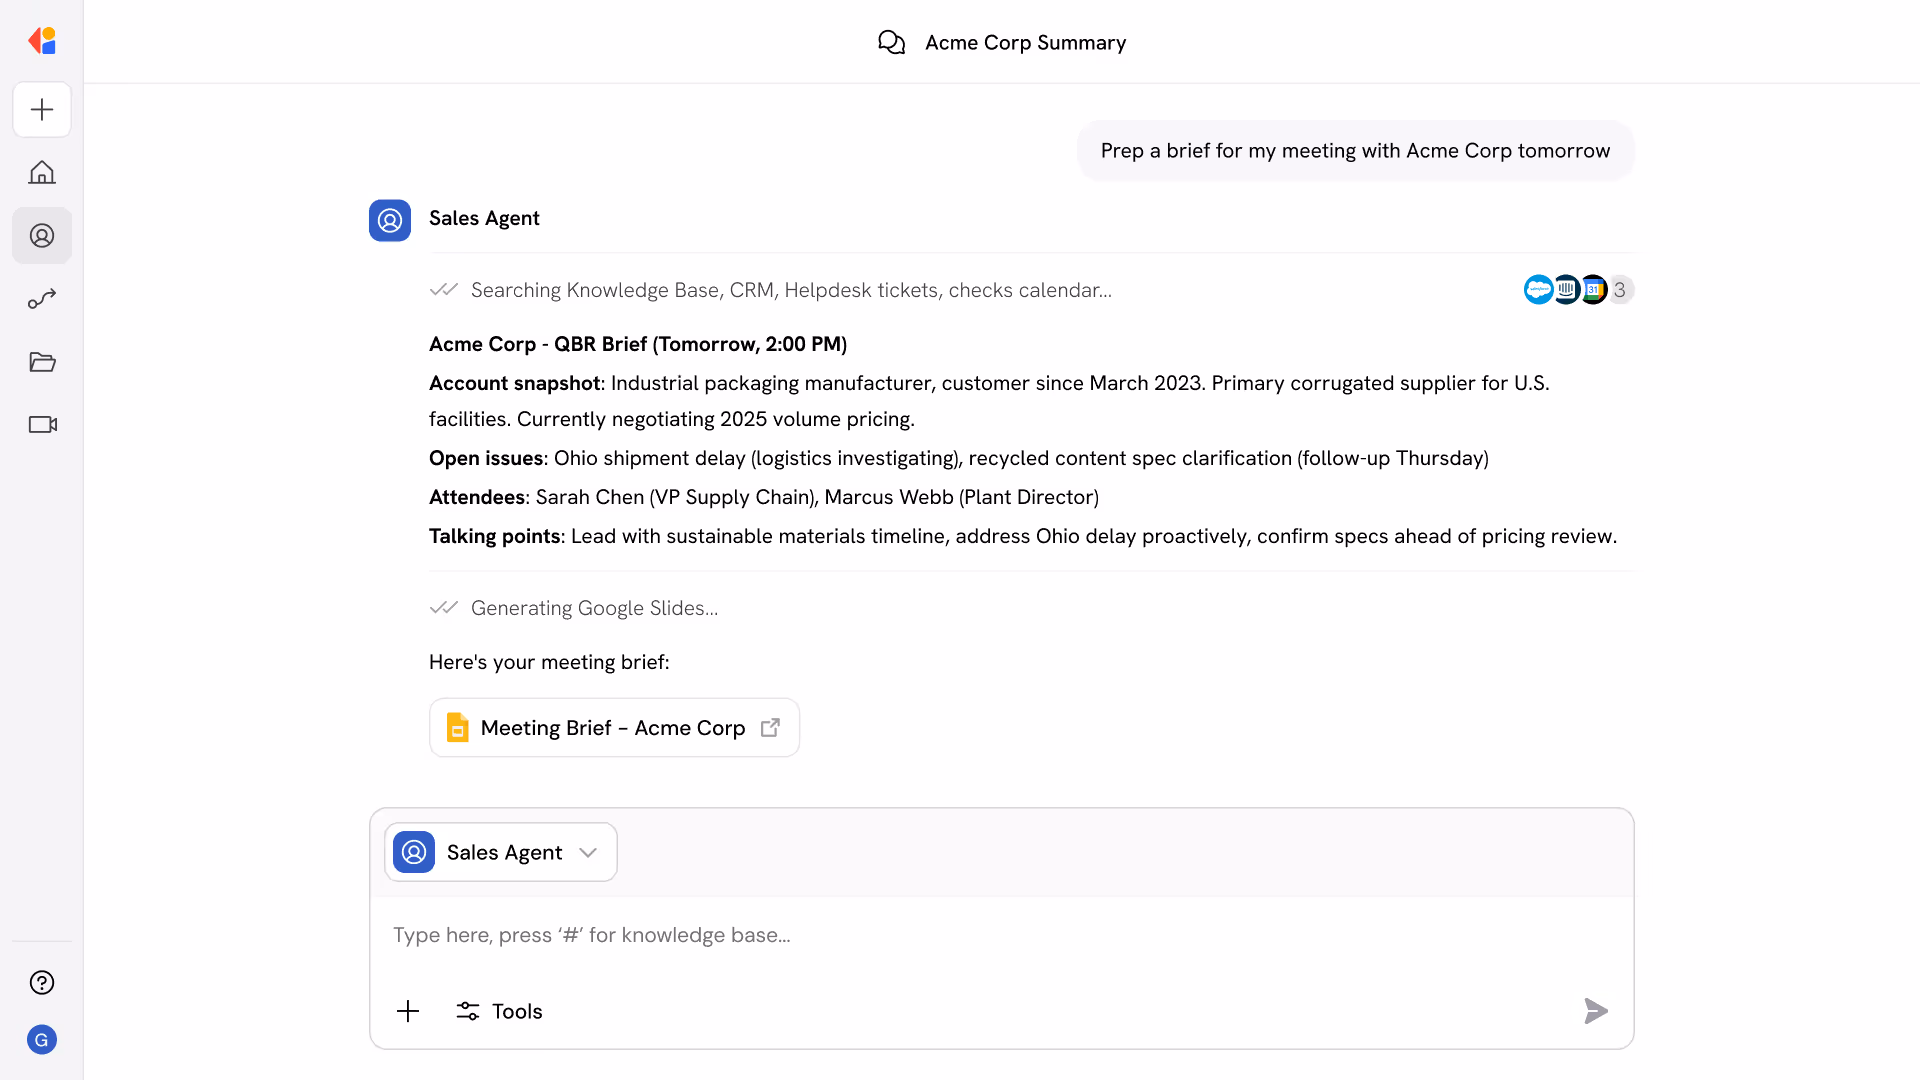
Task: Click the Intercom integration icon
Action: (x=1566, y=289)
